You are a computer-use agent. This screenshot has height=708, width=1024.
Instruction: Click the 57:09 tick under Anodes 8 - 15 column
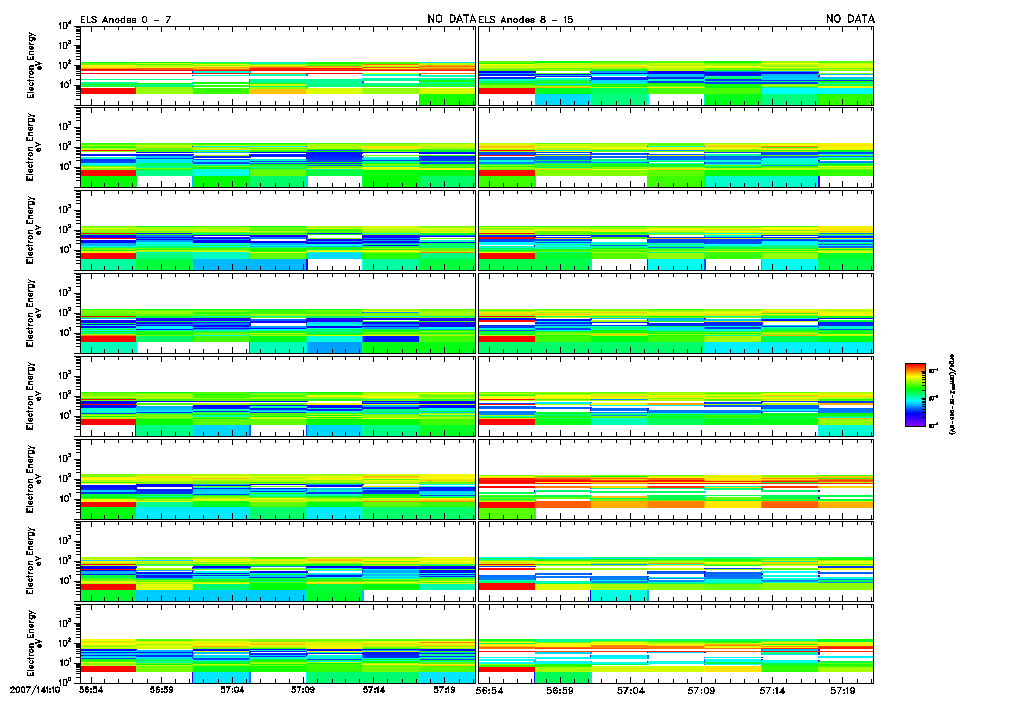click(x=701, y=690)
